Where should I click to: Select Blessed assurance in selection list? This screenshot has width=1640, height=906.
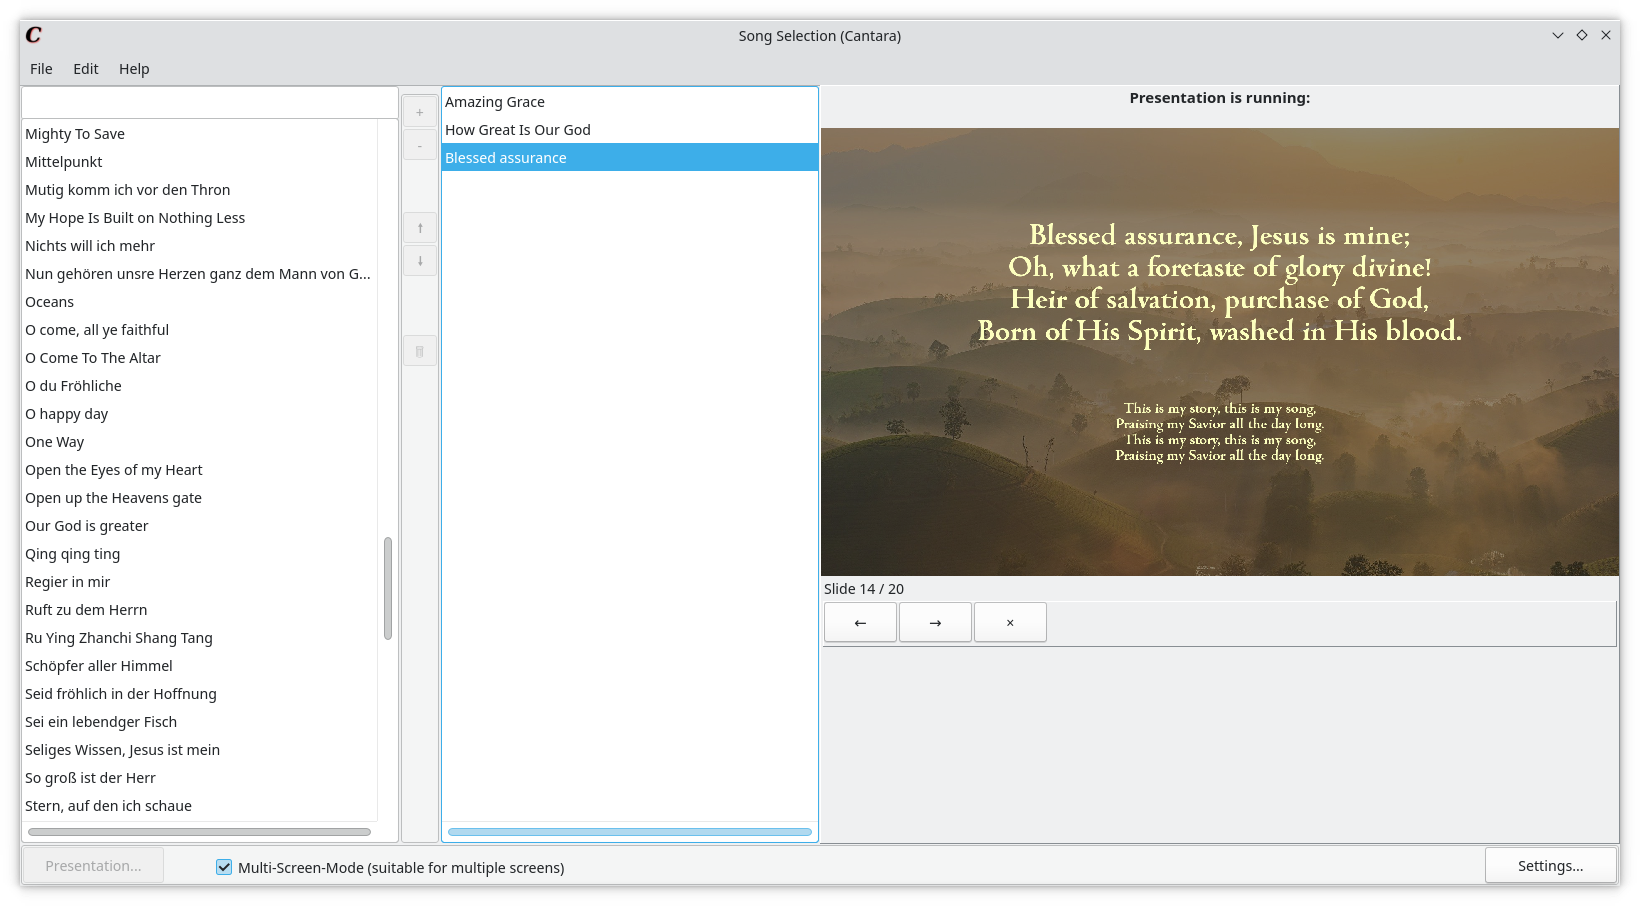click(630, 158)
